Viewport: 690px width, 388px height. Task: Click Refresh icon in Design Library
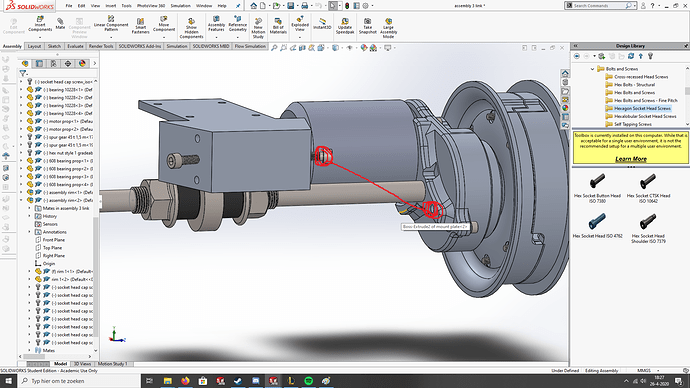coord(631,56)
